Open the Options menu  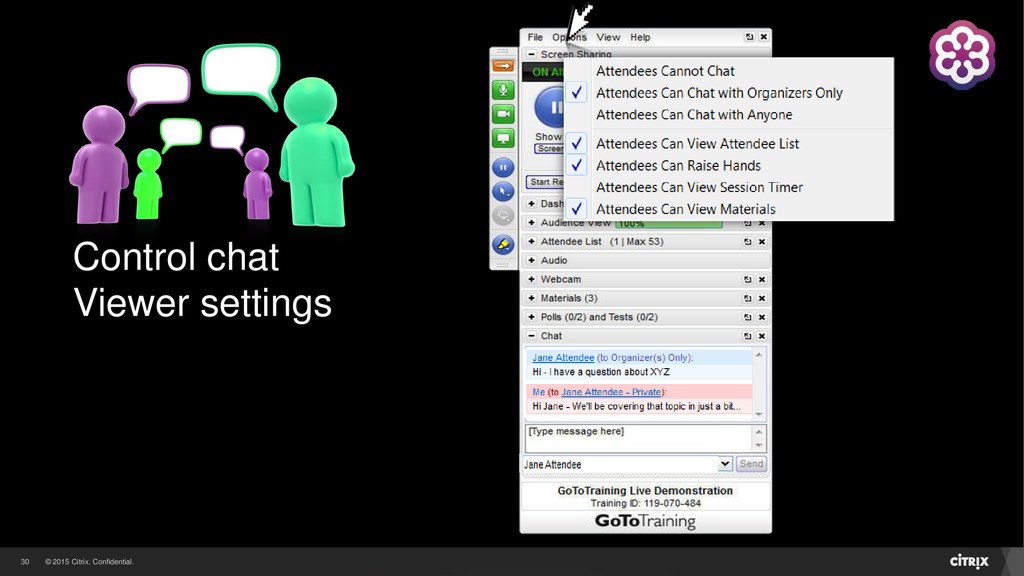pos(569,37)
